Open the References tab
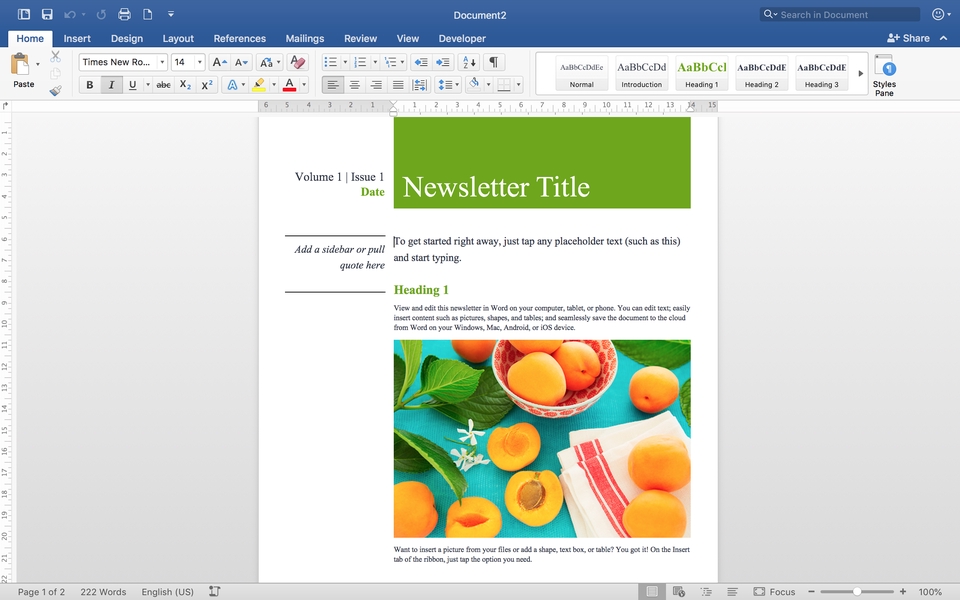Screen dimensions: 960x600 point(239,38)
